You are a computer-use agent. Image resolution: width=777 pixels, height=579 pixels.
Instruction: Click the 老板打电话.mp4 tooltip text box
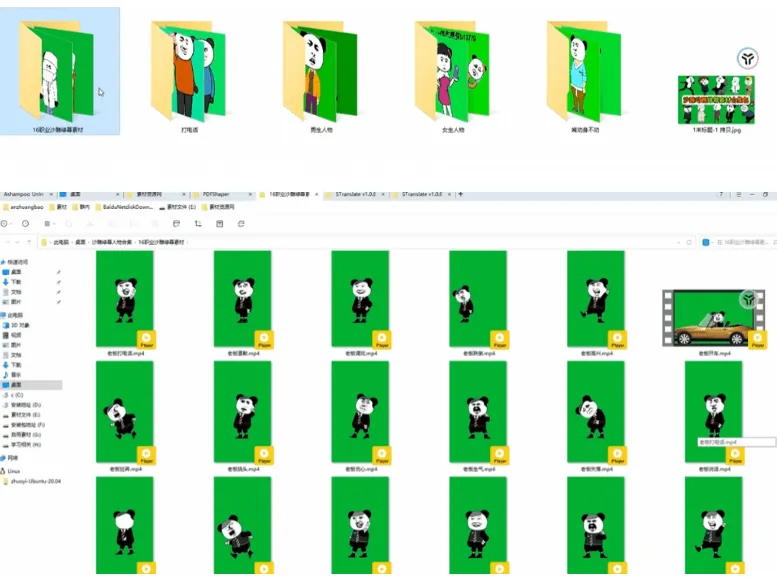(x=736, y=442)
